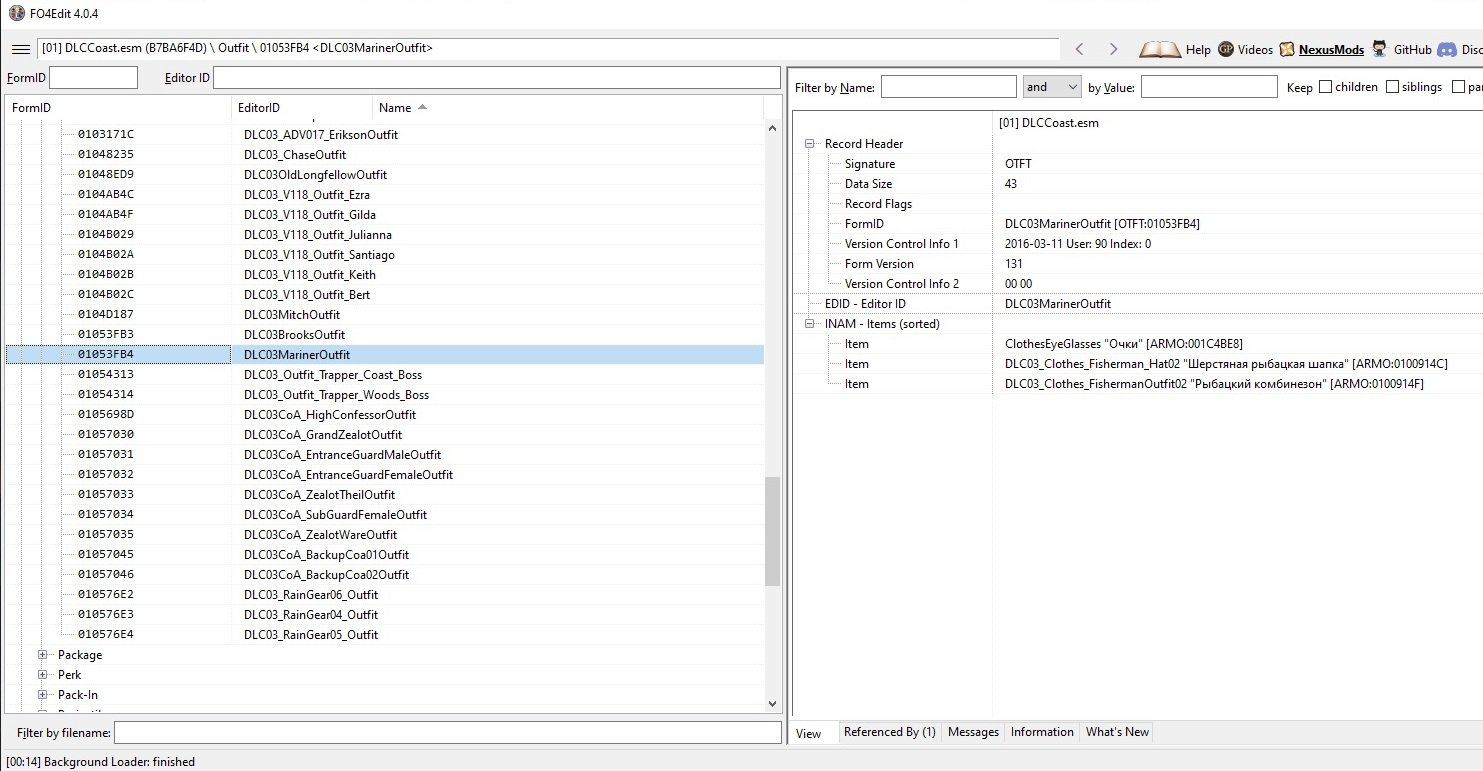1483x771 pixels.
Task: Collapse the Record Header section
Action: click(x=808, y=144)
